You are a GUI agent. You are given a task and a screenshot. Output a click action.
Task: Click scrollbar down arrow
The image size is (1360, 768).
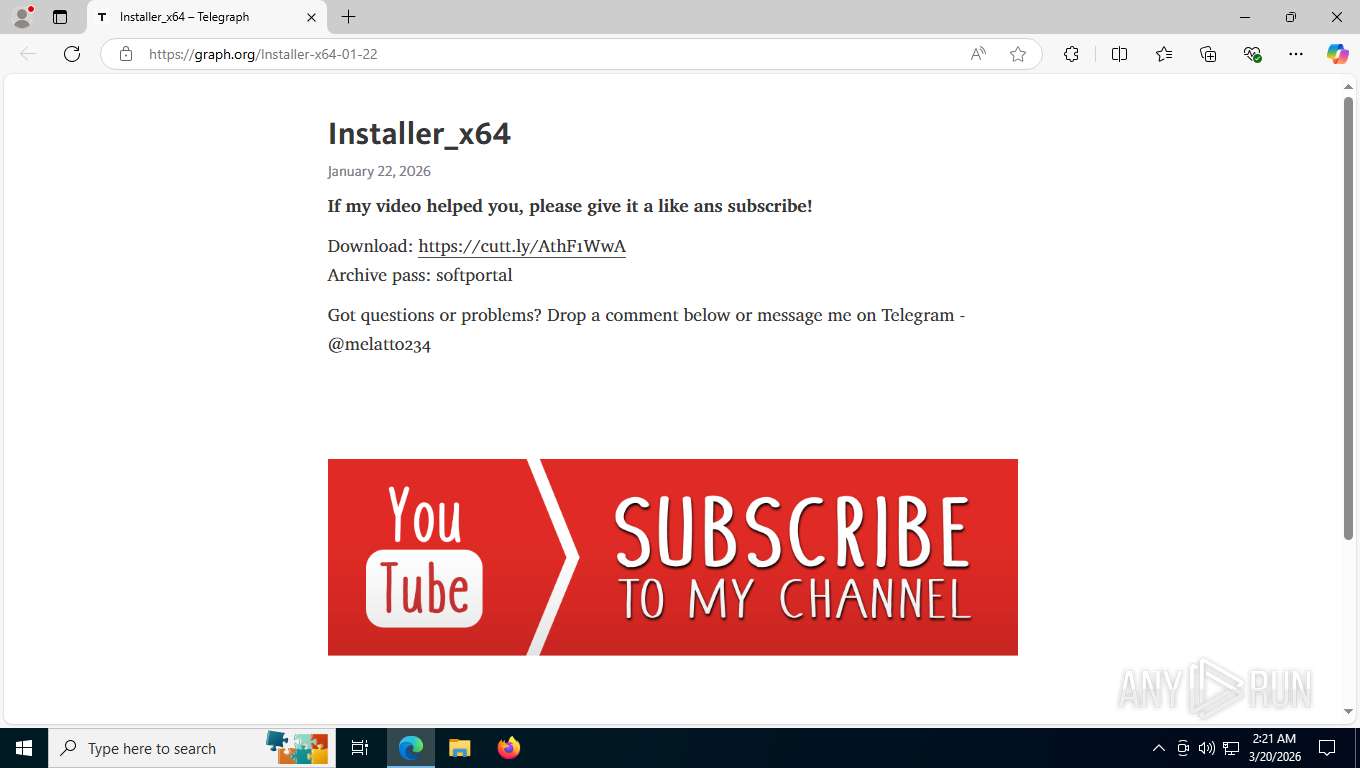1348,711
